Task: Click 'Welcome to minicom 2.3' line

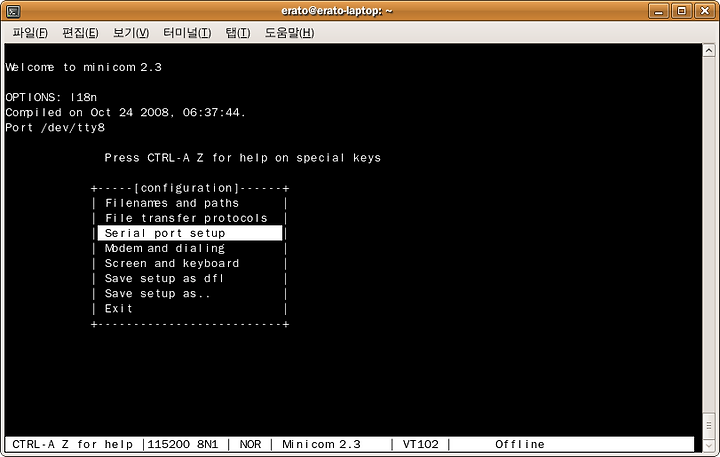Action: tap(84, 67)
